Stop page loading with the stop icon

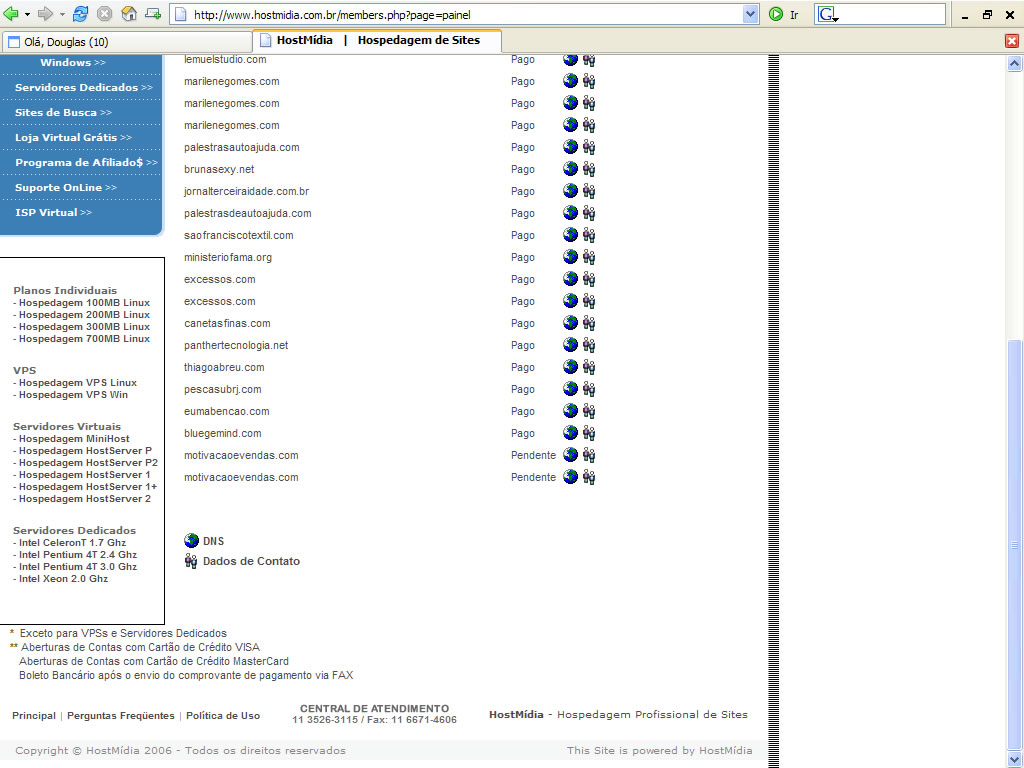(x=104, y=14)
